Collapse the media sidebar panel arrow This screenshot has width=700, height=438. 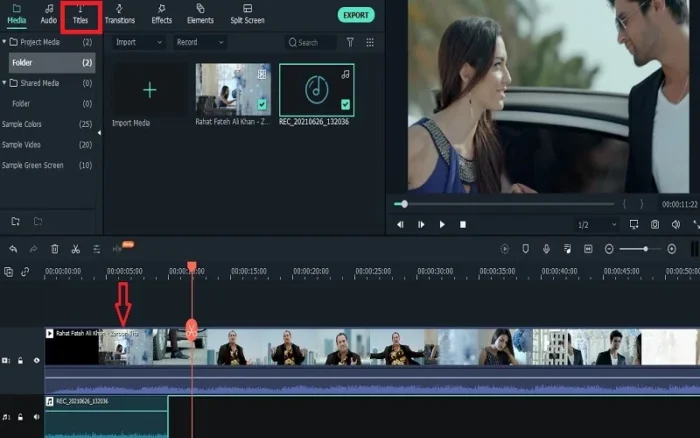99,133
